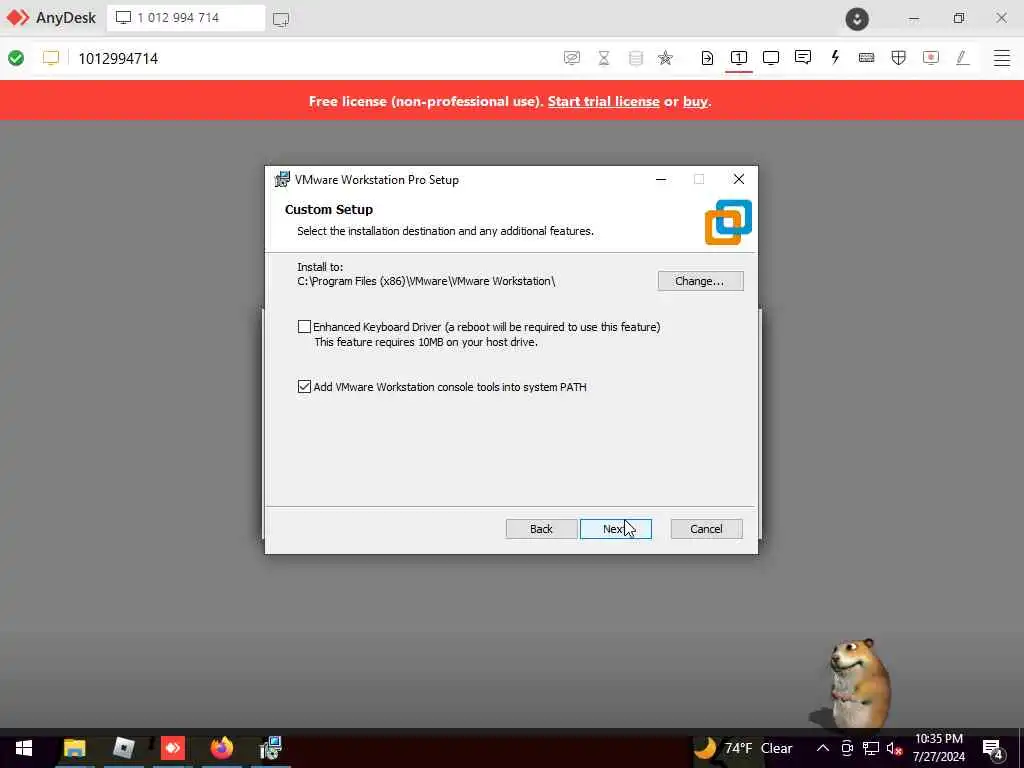The image size is (1024, 768).
Task: Click the muted volume tray icon
Action: 894,748
